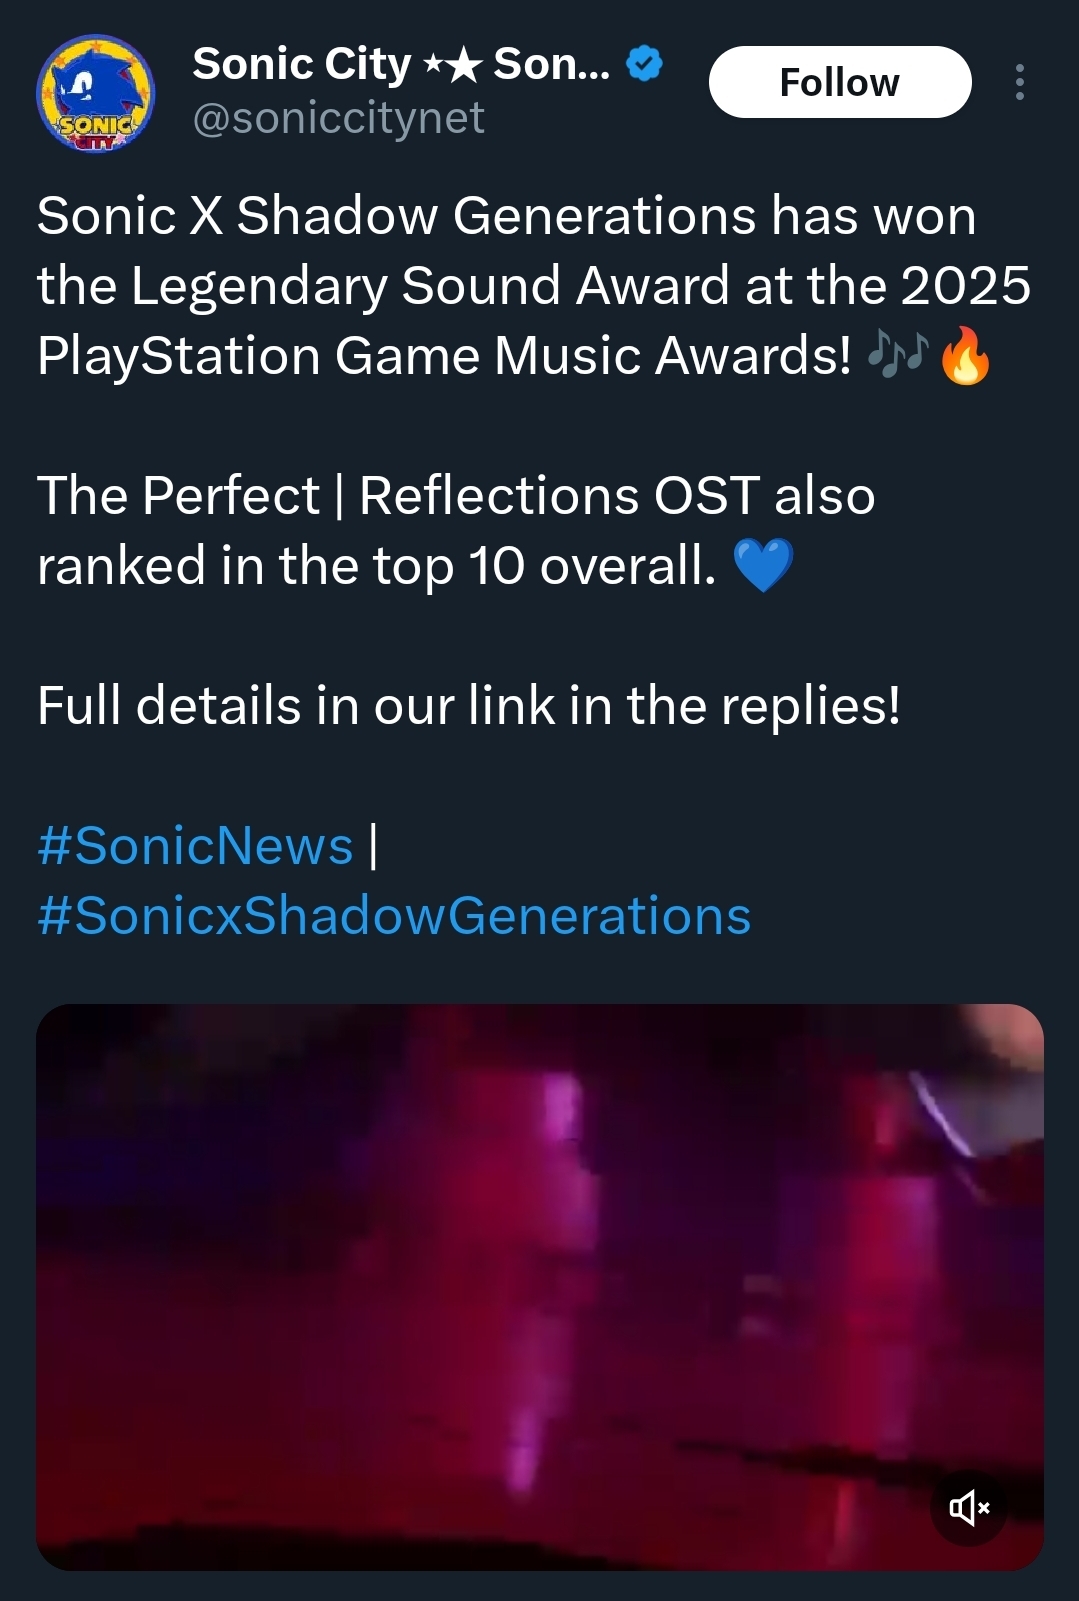Open the Sonic City profile avatar
This screenshot has height=1601, width=1079.
click(96, 94)
